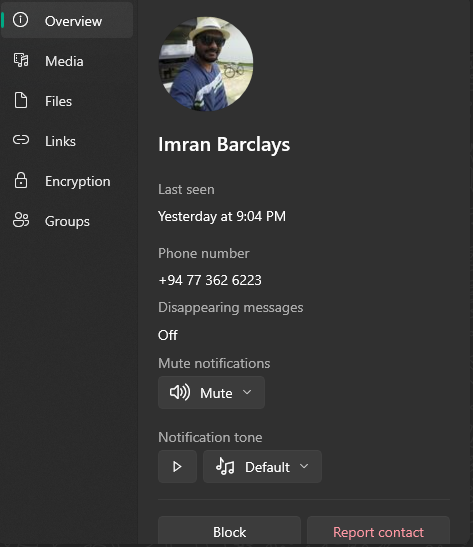The height and width of the screenshot is (547, 473).
Task: Switch to the Media tab
Action: 67,61
